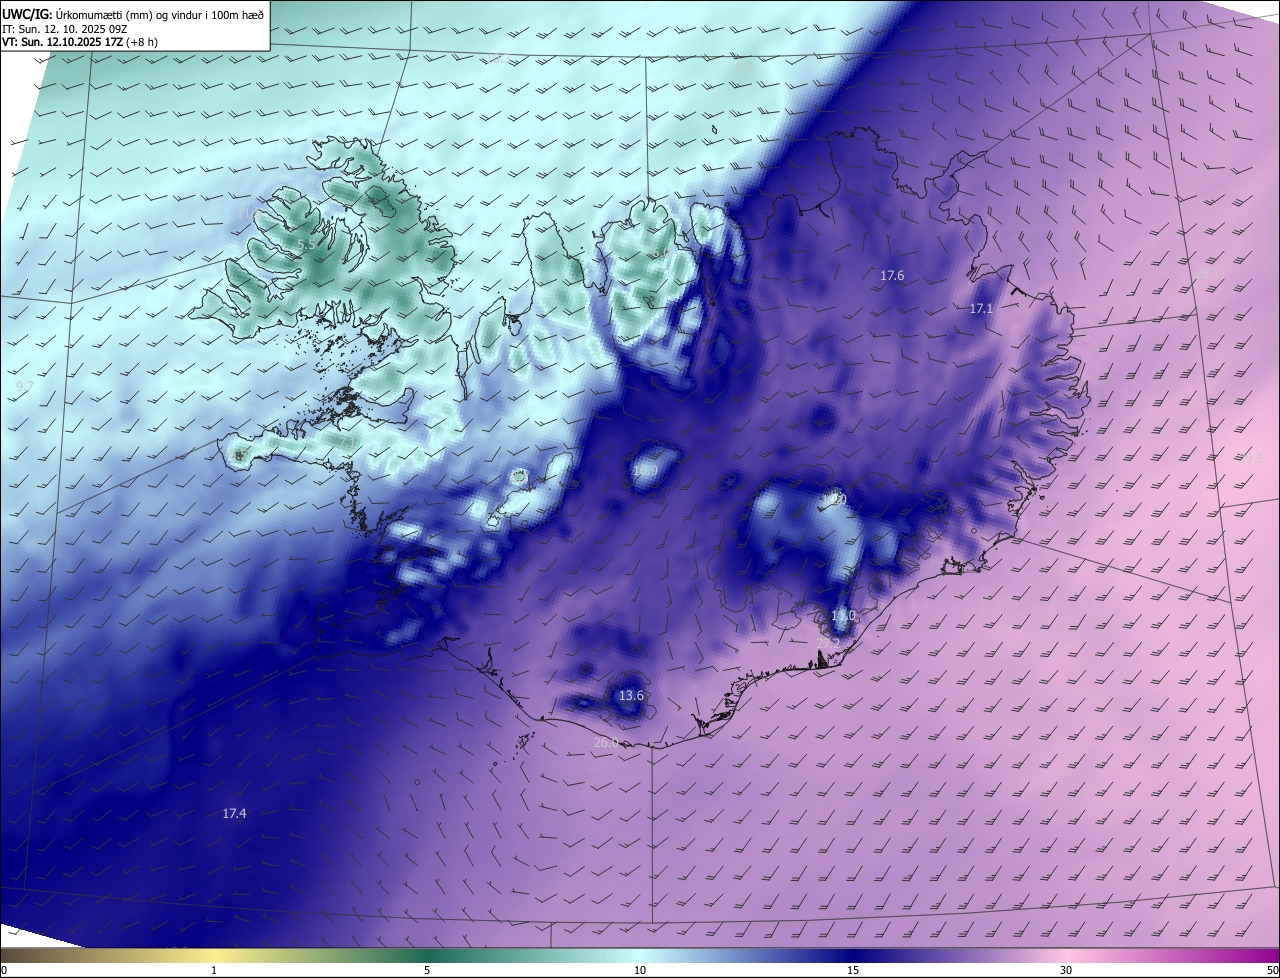
Task: Click the 17.4 value over the southwest ocean
Action: pos(234,814)
